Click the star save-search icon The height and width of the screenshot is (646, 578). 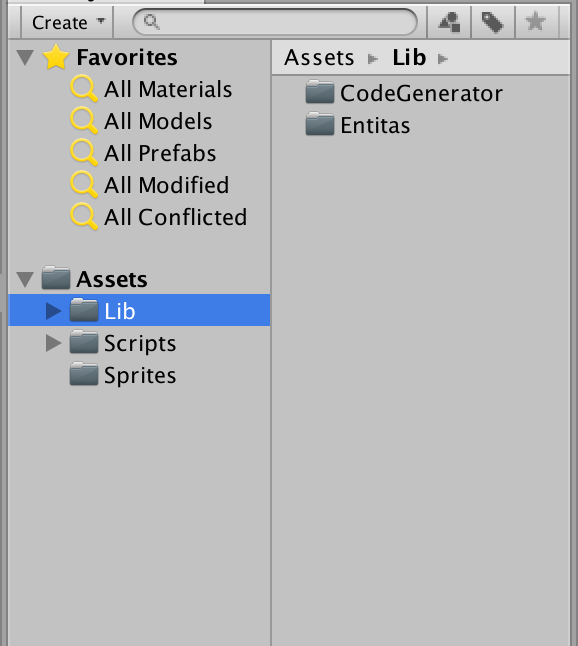[536, 22]
